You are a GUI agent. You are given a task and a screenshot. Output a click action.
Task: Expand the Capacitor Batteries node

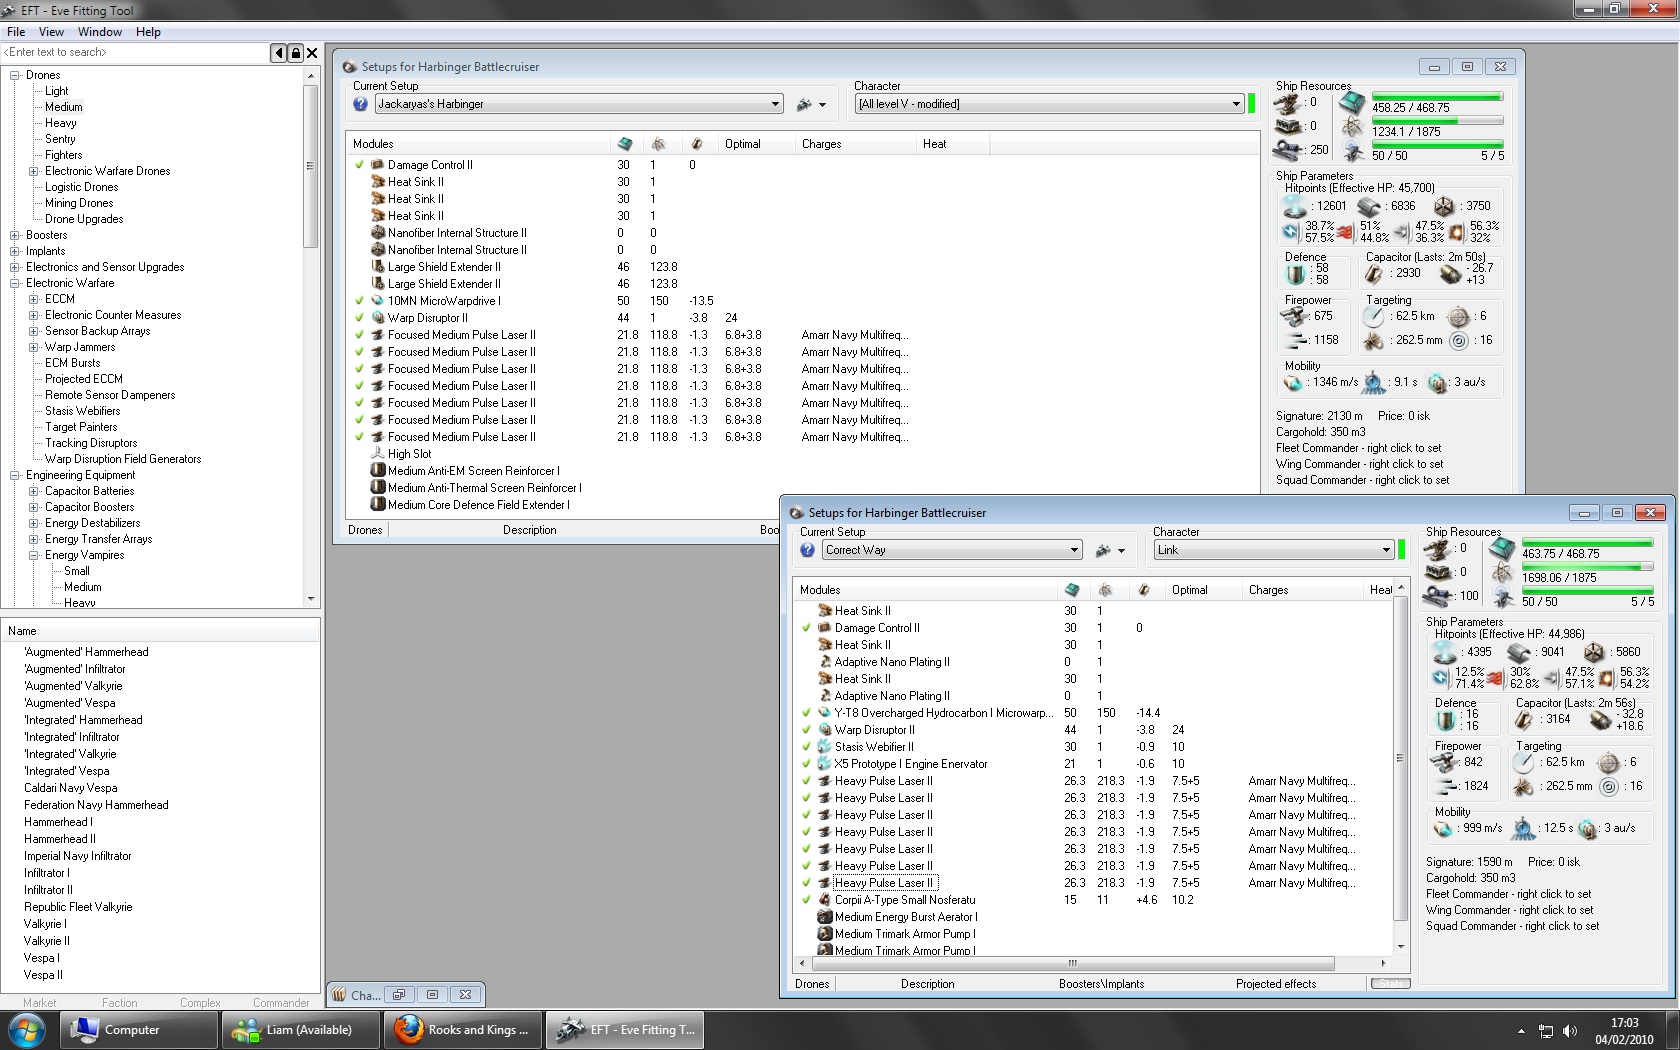34,491
